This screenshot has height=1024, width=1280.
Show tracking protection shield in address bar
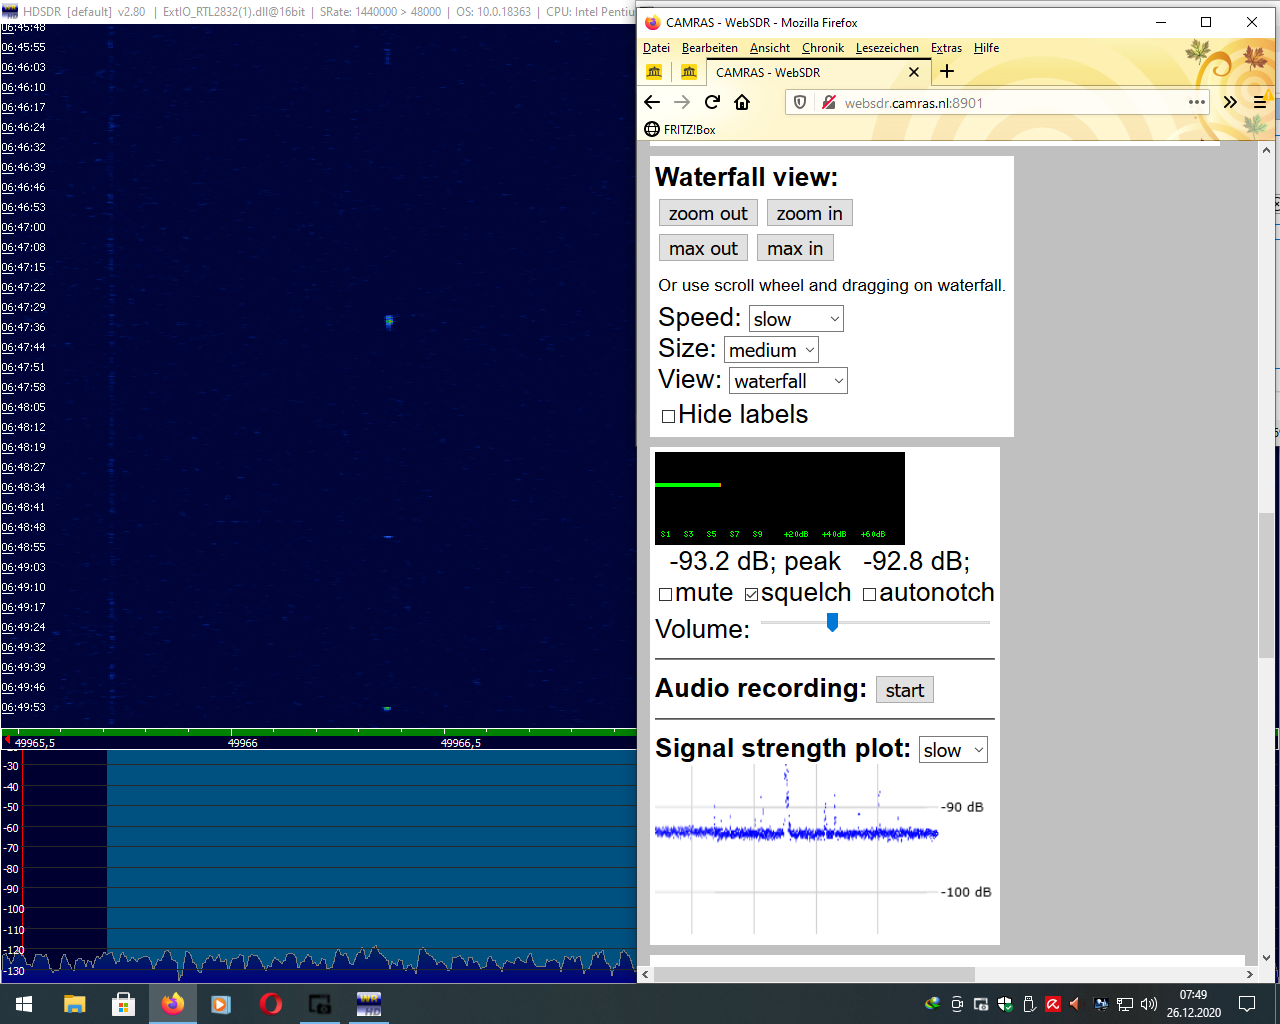coord(799,102)
